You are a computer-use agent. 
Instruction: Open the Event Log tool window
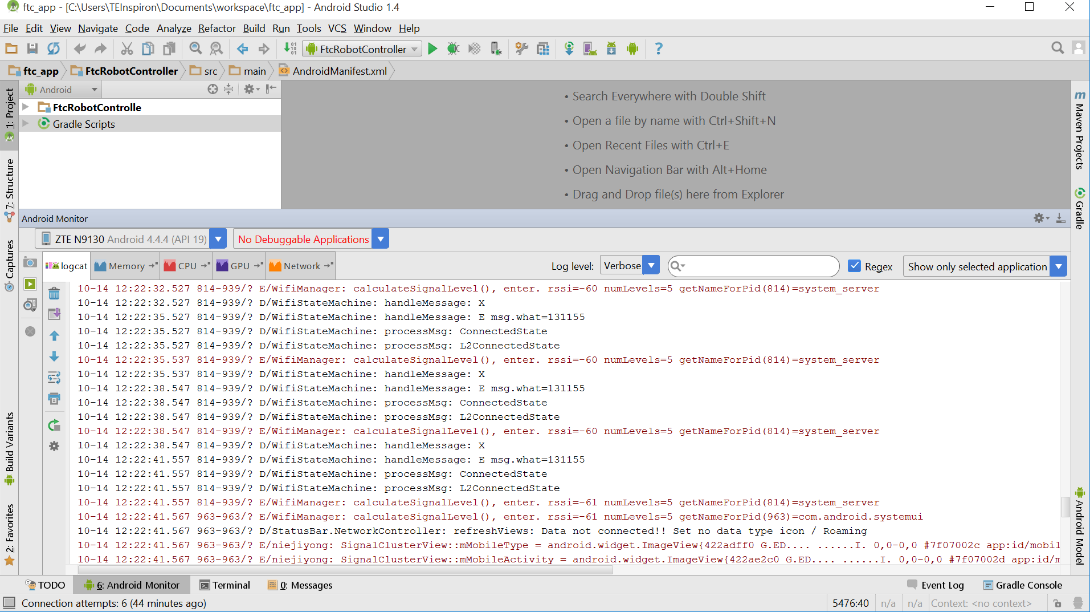(936, 585)
